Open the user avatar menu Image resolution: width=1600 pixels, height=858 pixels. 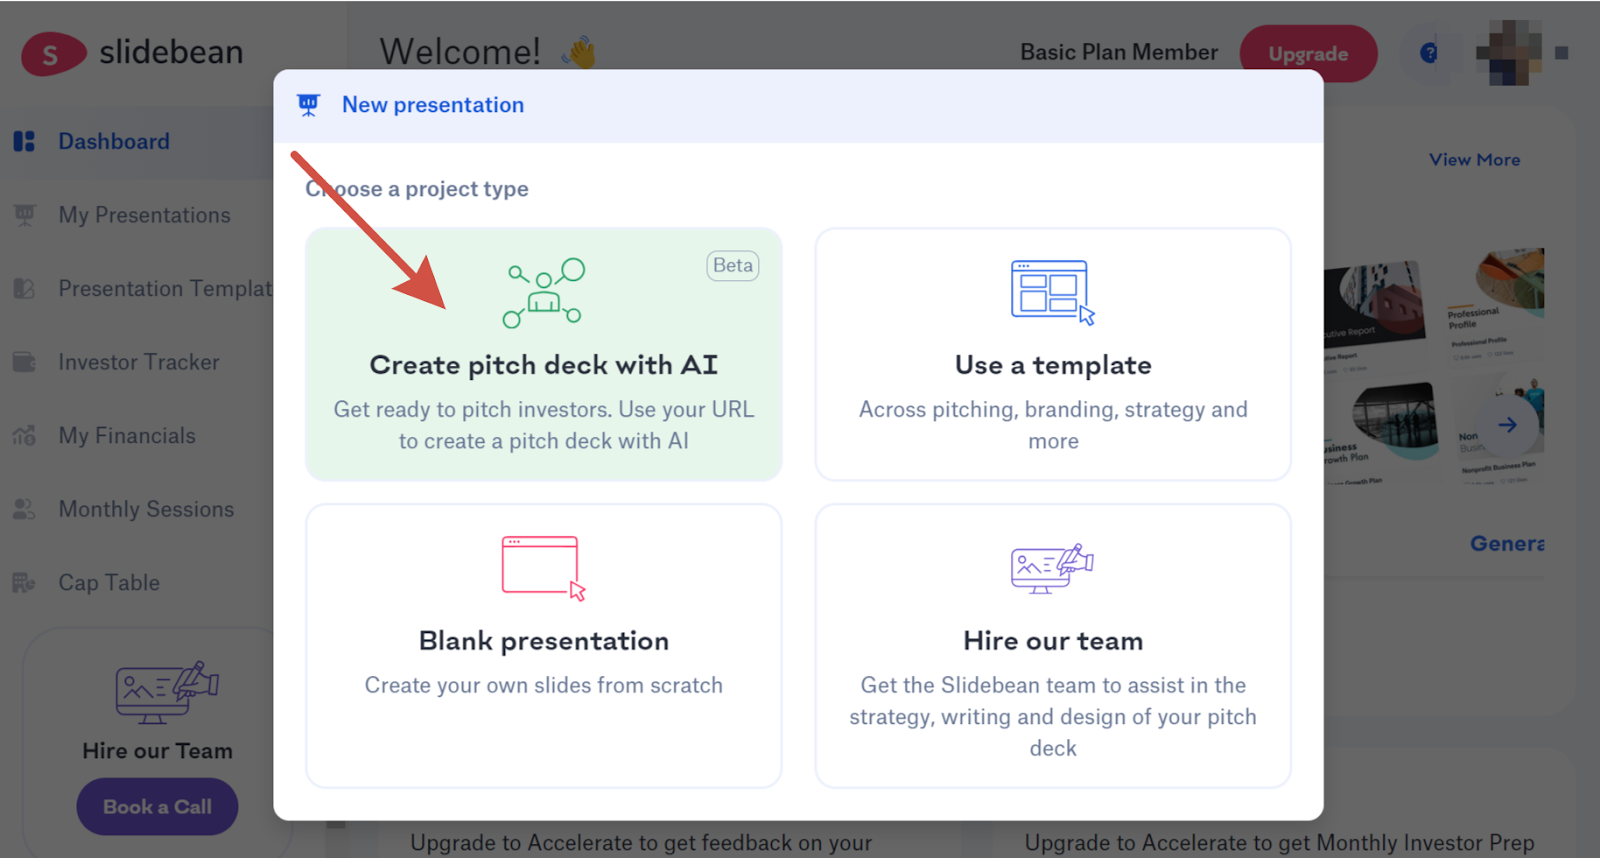(x=1508, y=53)
